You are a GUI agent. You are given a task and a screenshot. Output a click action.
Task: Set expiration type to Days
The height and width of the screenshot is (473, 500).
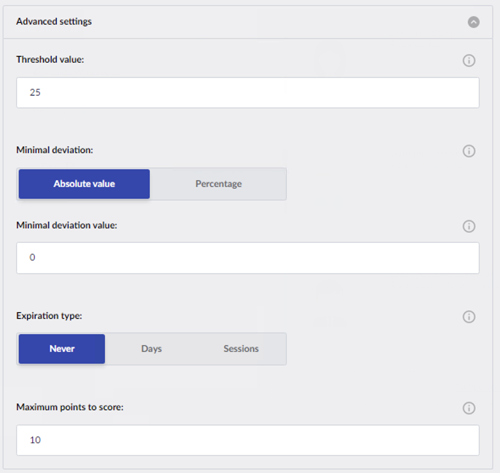[151, 349]
